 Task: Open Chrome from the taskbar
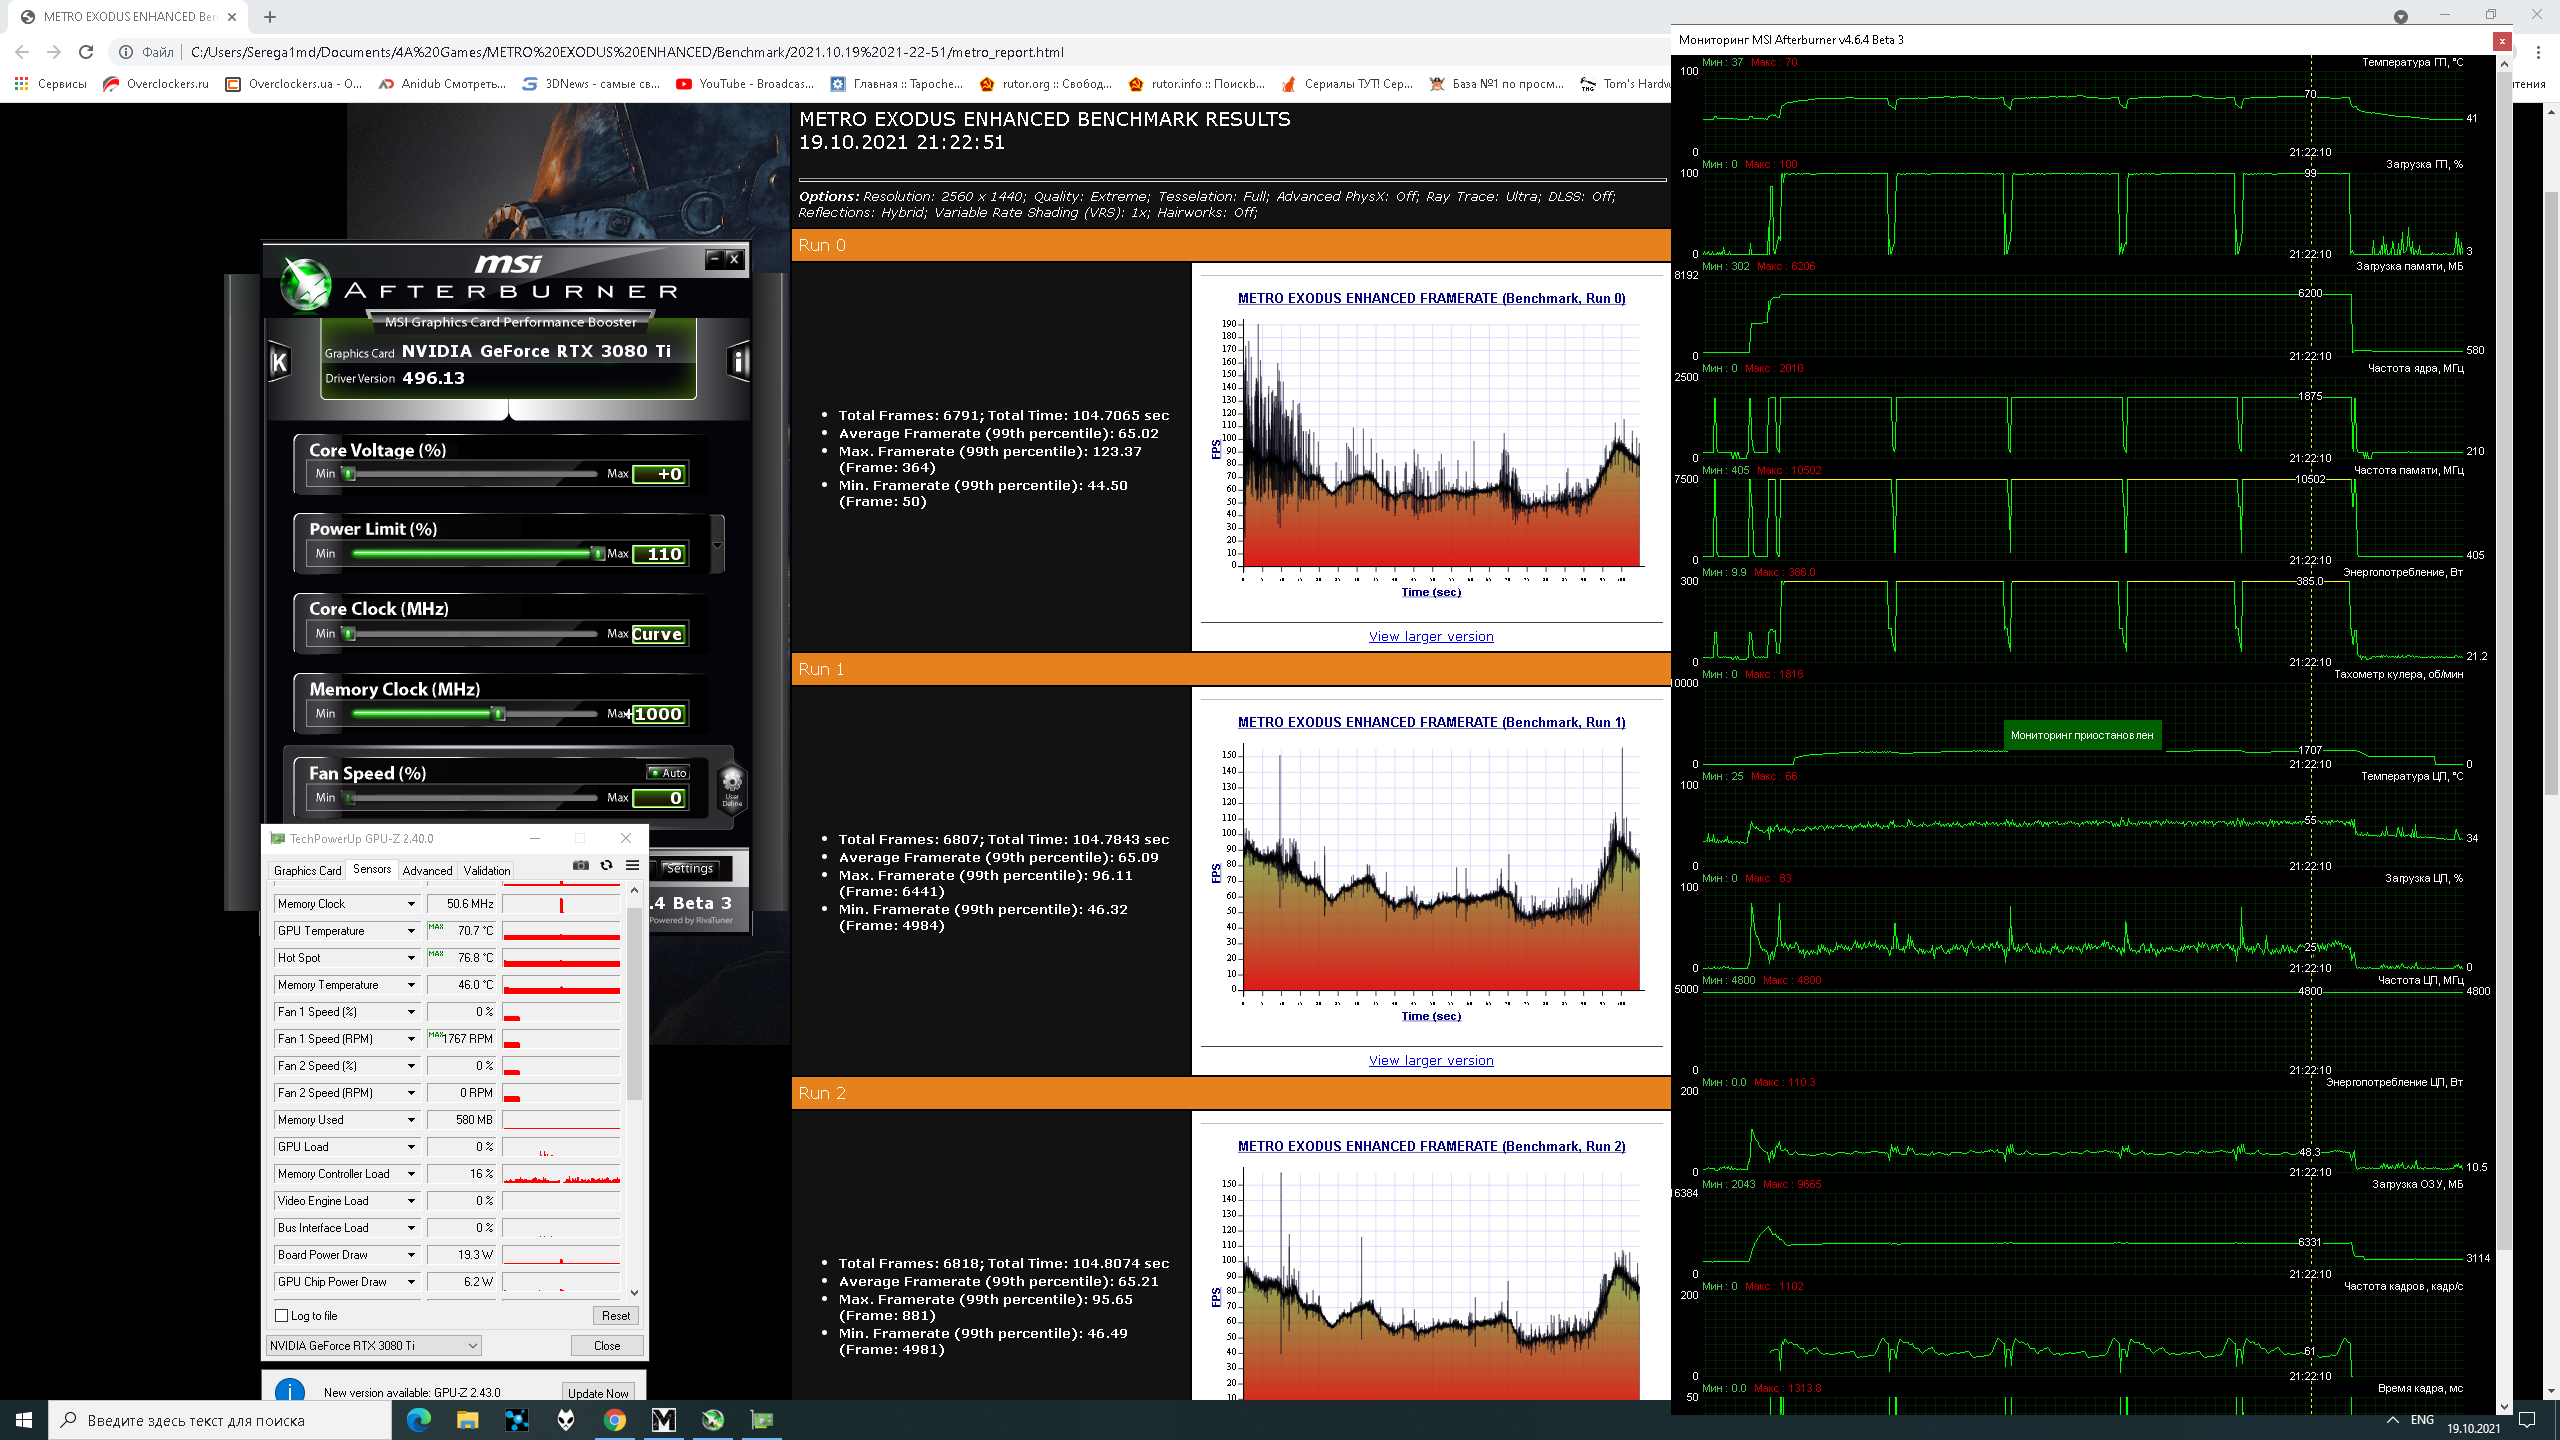pos(615,1419)
